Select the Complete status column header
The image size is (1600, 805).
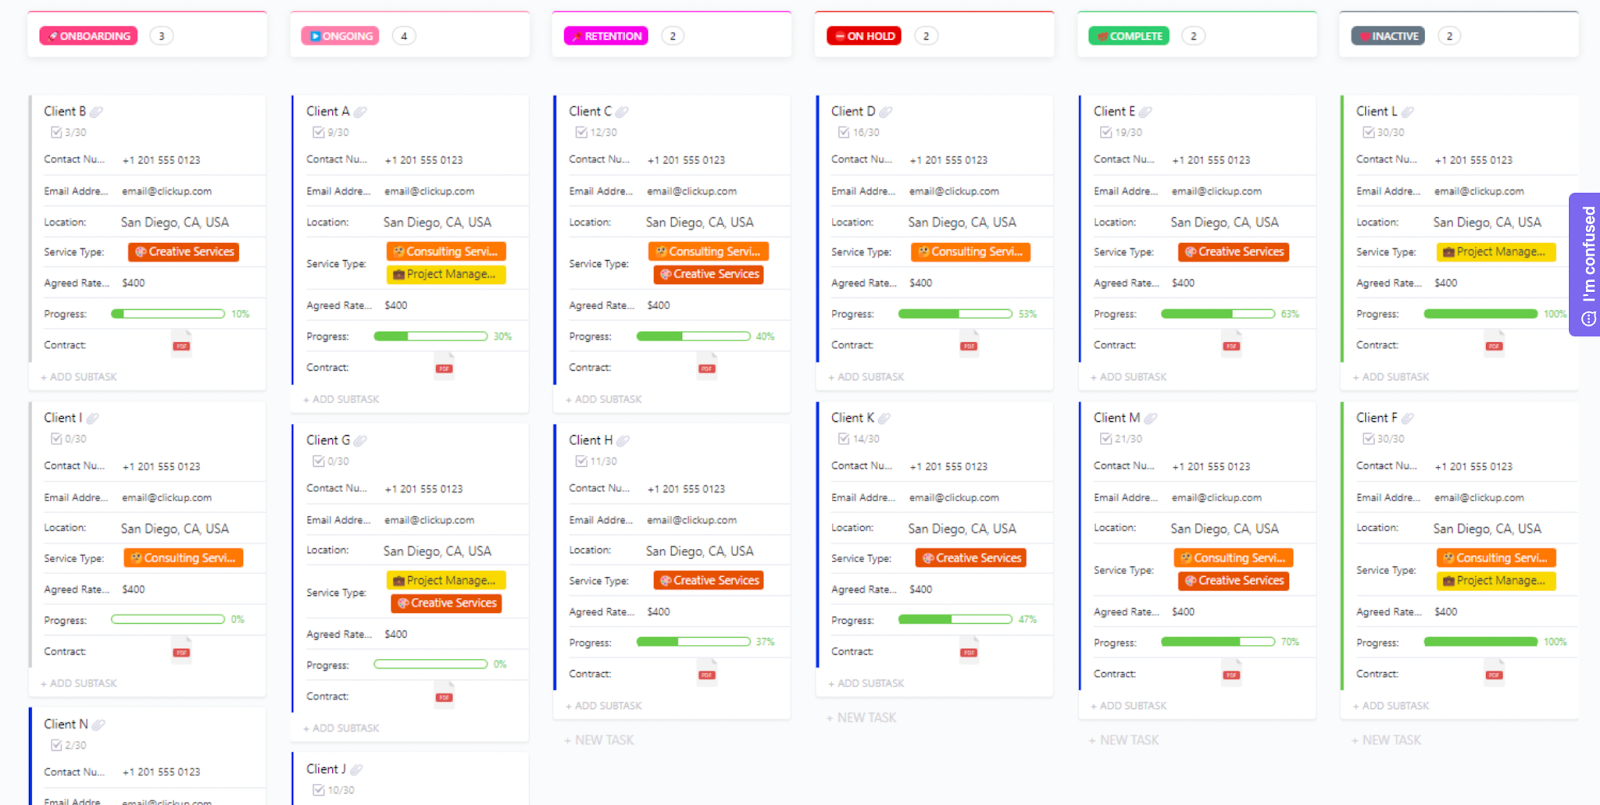tap(1129, 36)
